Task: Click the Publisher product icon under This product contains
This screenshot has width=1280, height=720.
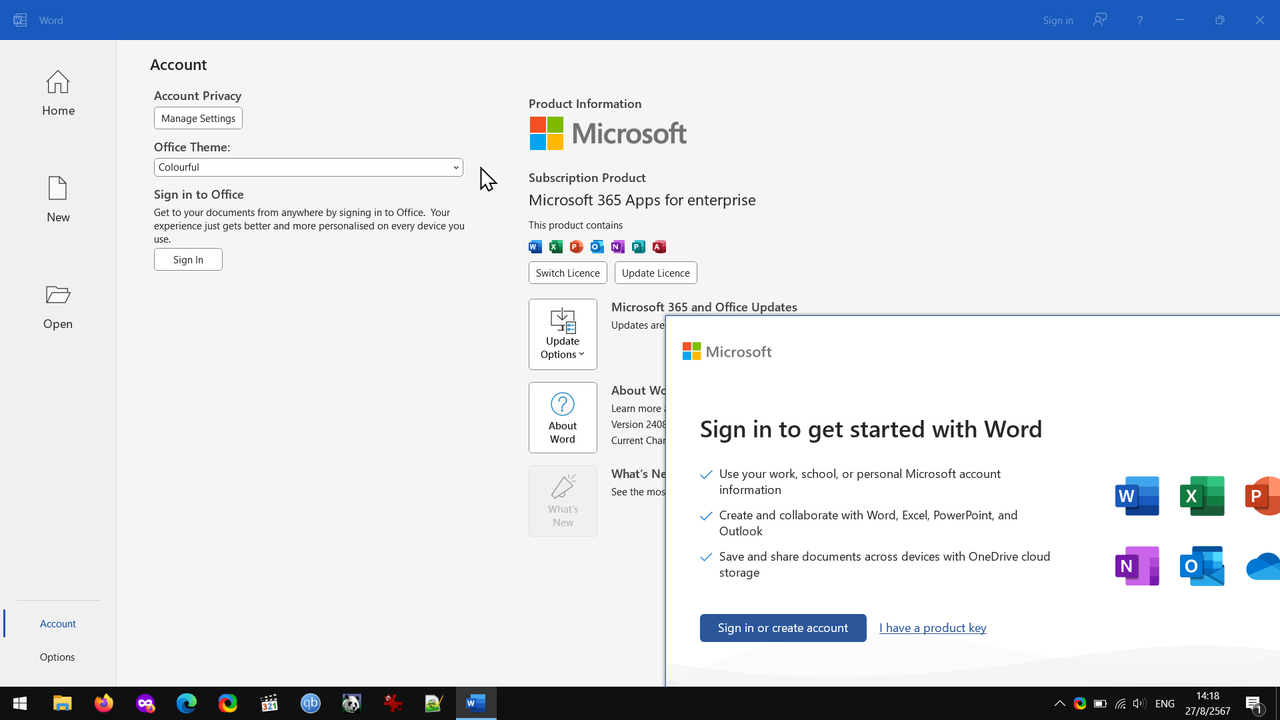Action: (x=638, y=247)
